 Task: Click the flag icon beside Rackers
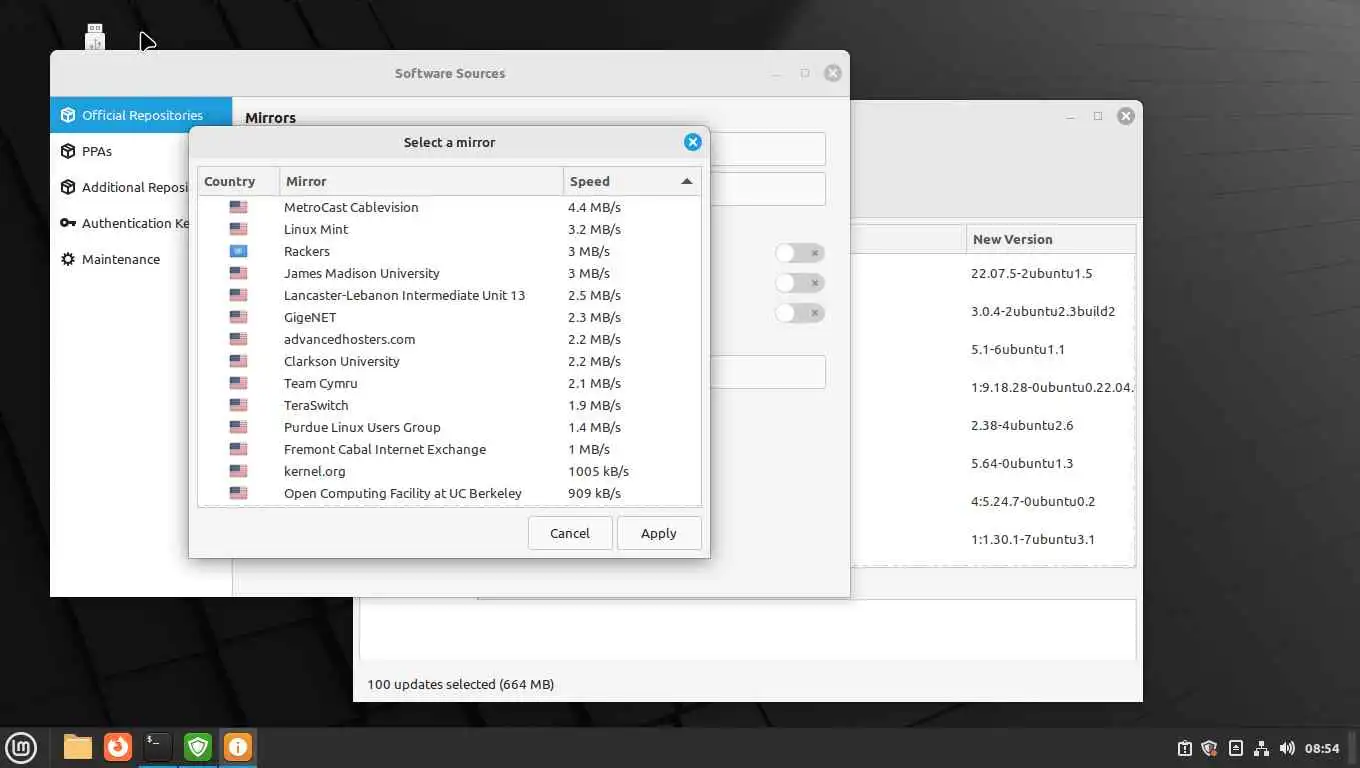pyautogui.click(x=238, y=251)
